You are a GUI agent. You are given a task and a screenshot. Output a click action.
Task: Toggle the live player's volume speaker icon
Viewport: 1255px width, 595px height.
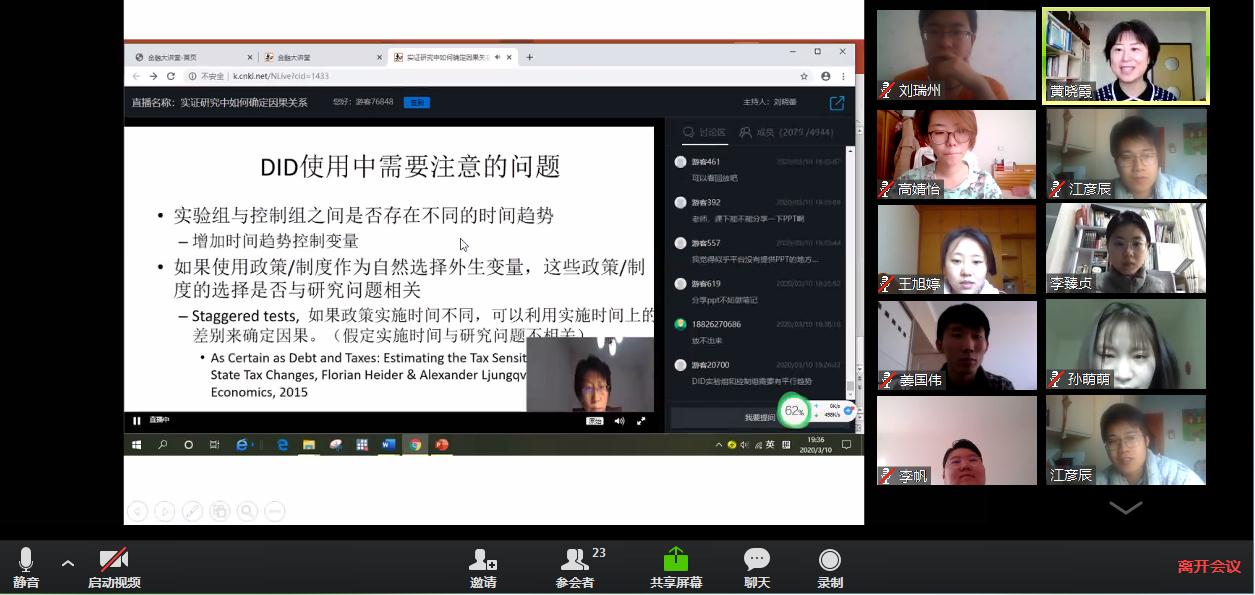(x=619, y=421)
